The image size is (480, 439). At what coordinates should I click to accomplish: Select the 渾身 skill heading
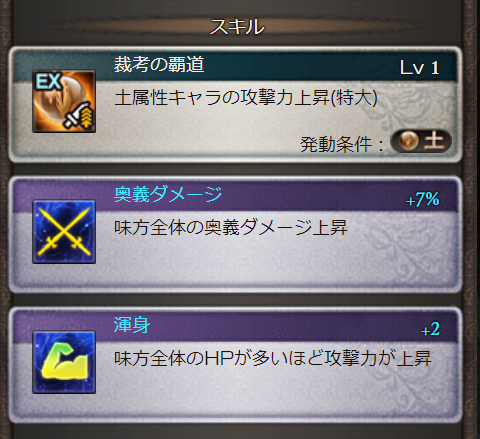[132, 325]
